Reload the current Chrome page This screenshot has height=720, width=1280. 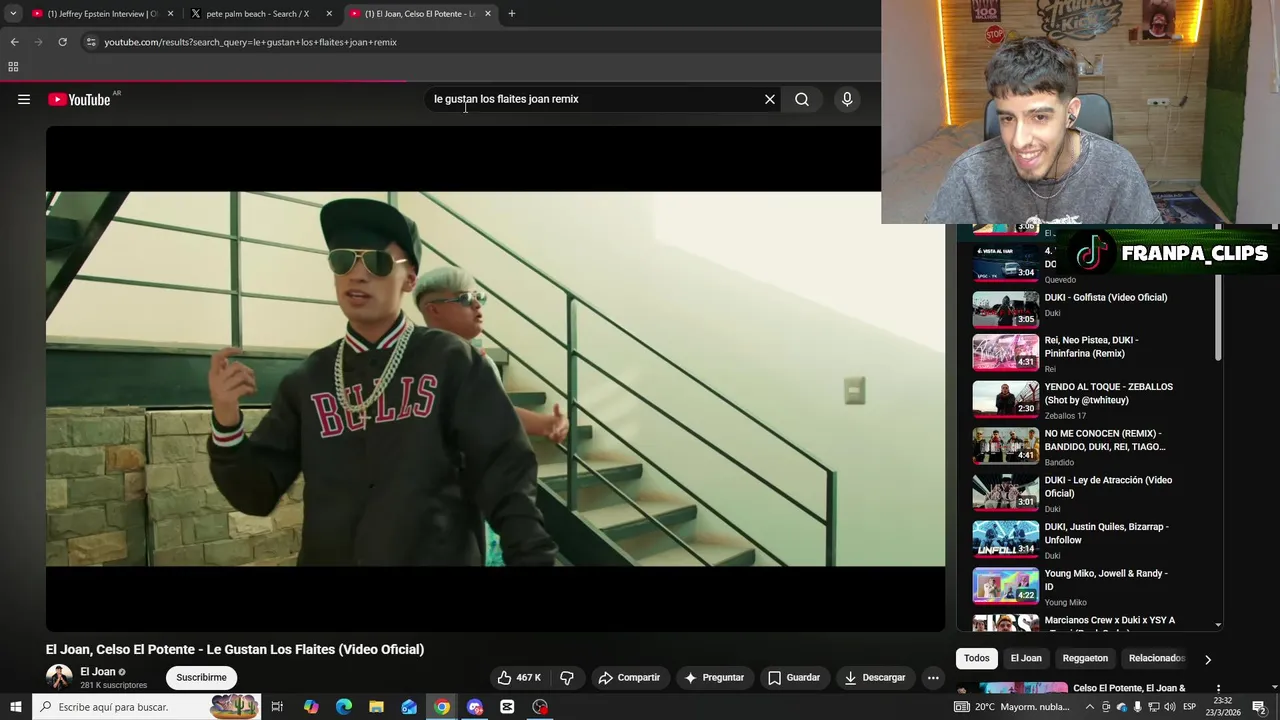(x=62, y=42)
